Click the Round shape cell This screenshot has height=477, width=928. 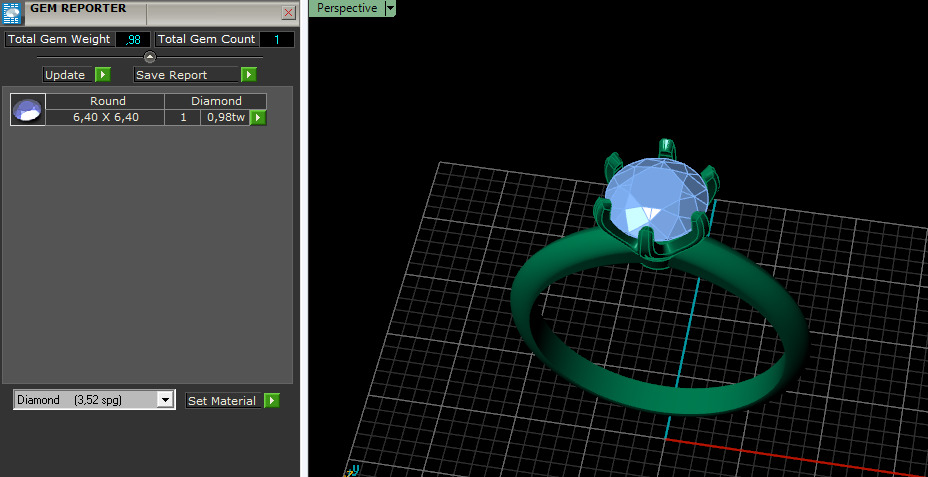click(x=107, y=101)
